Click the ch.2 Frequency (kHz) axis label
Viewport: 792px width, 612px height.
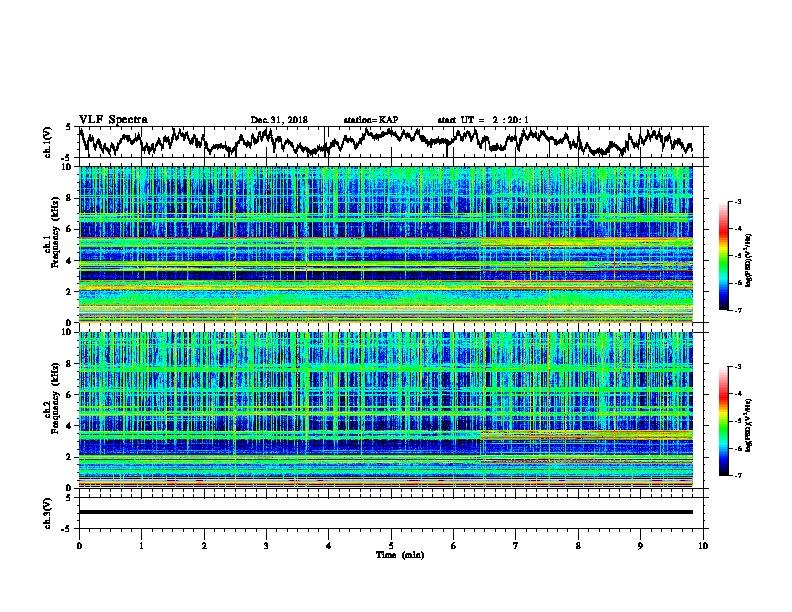51,398
